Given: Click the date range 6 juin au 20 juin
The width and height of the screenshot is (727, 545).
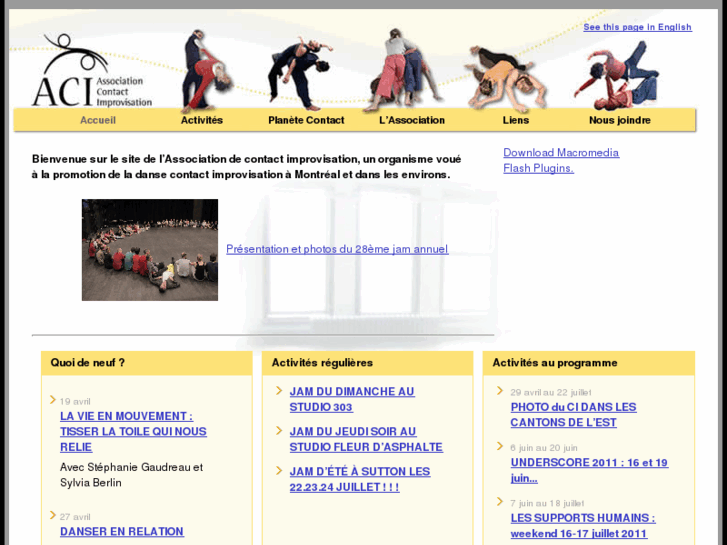Looking at the screenshot, I should [544, 448].
